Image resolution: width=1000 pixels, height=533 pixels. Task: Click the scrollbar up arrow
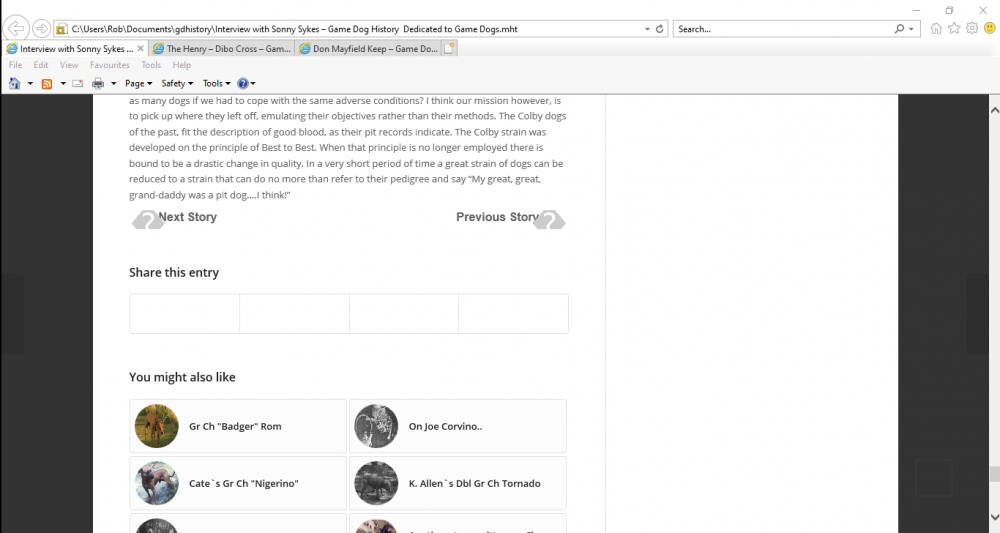(994, 110)
